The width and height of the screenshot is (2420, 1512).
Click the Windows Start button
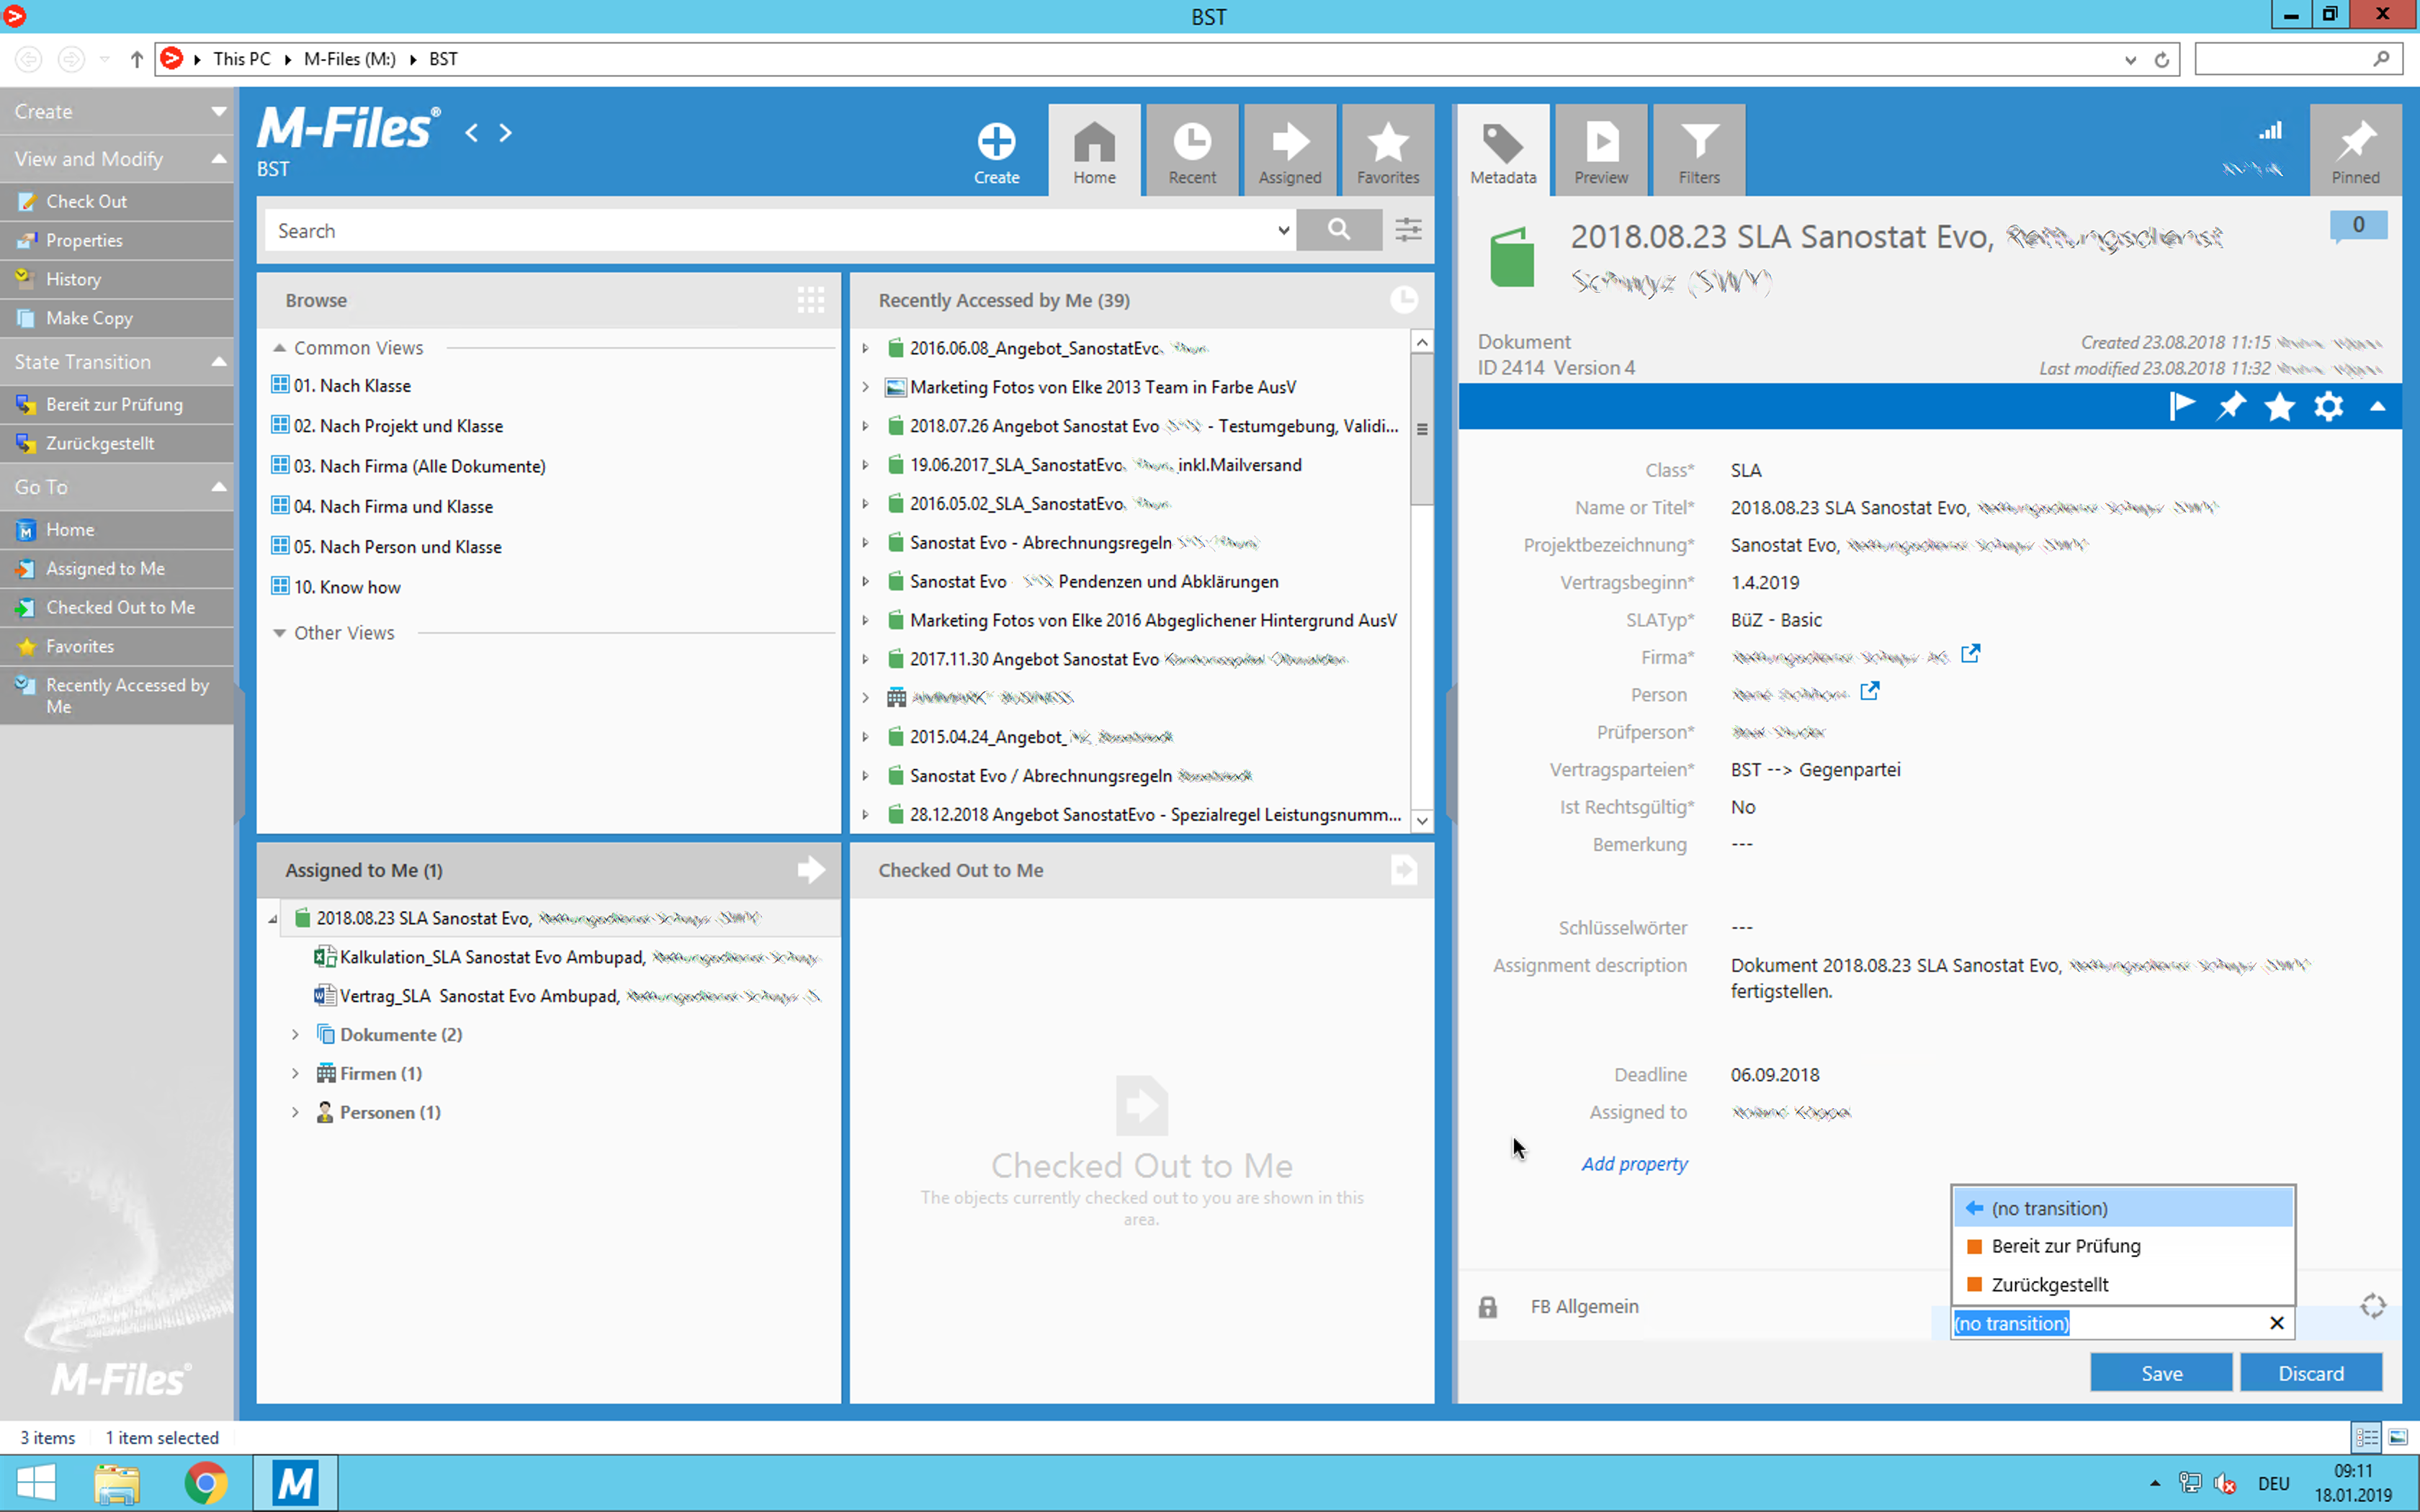[36, 1483]
